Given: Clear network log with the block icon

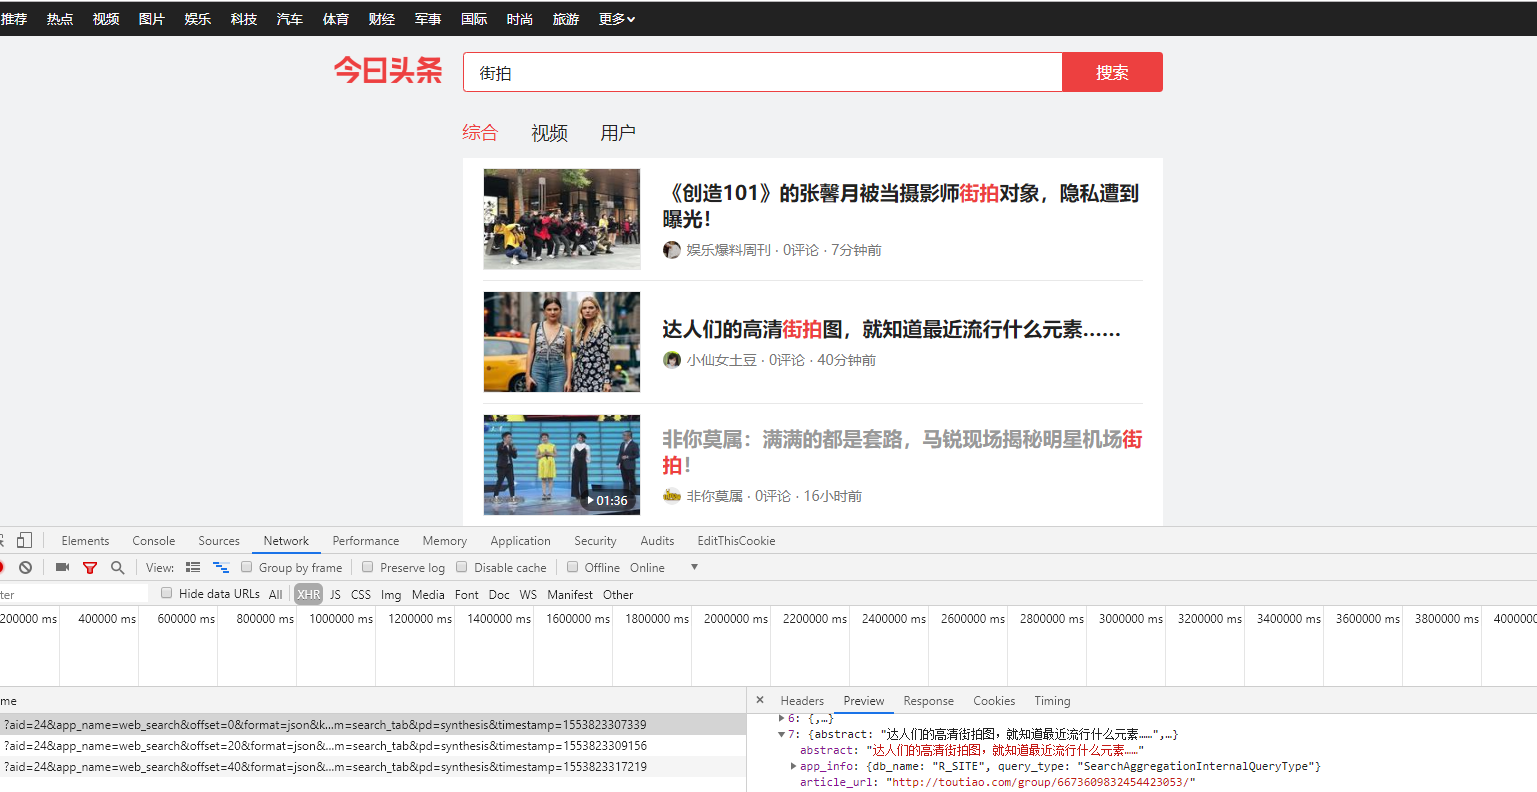Looking at the screenshot, I should [x=26, y=567].
